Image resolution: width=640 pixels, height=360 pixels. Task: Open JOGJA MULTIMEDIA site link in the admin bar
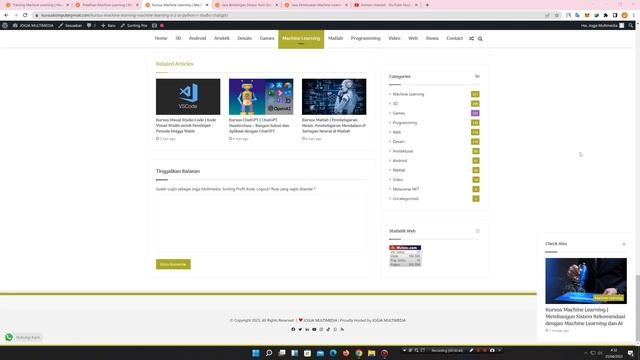pyautogui.click(x=33, y=25)
